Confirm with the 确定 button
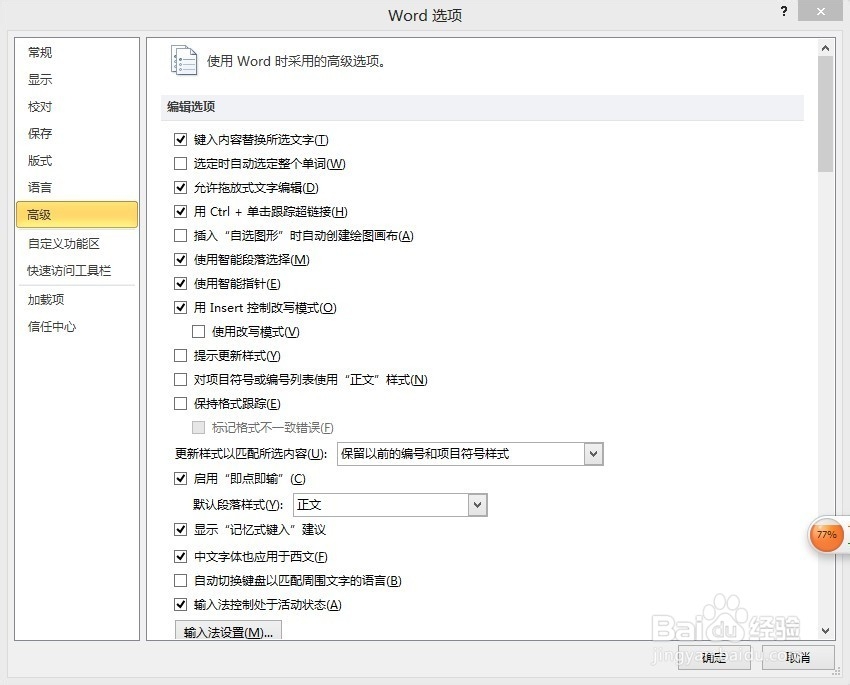Screen dimensions: 850x685 click(x=714, y=657)
